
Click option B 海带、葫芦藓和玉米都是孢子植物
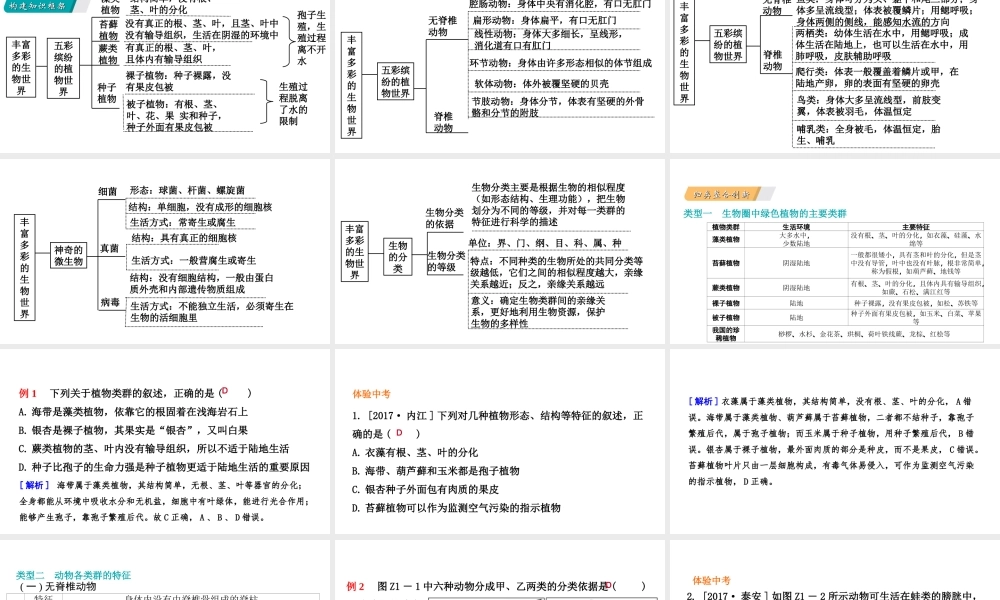pos(436,471)
